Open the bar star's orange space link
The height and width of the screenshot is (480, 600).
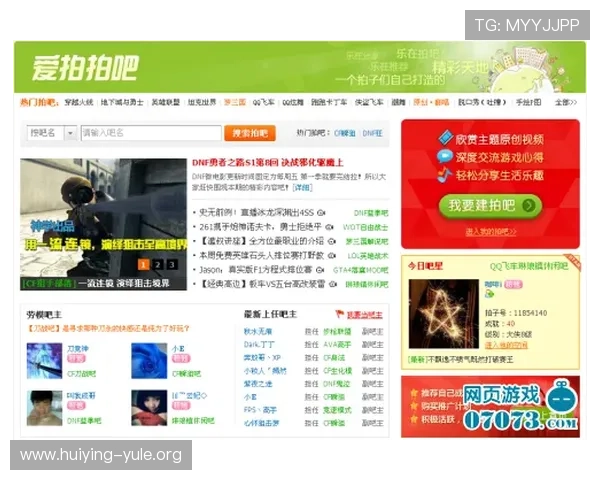point(506,345)
